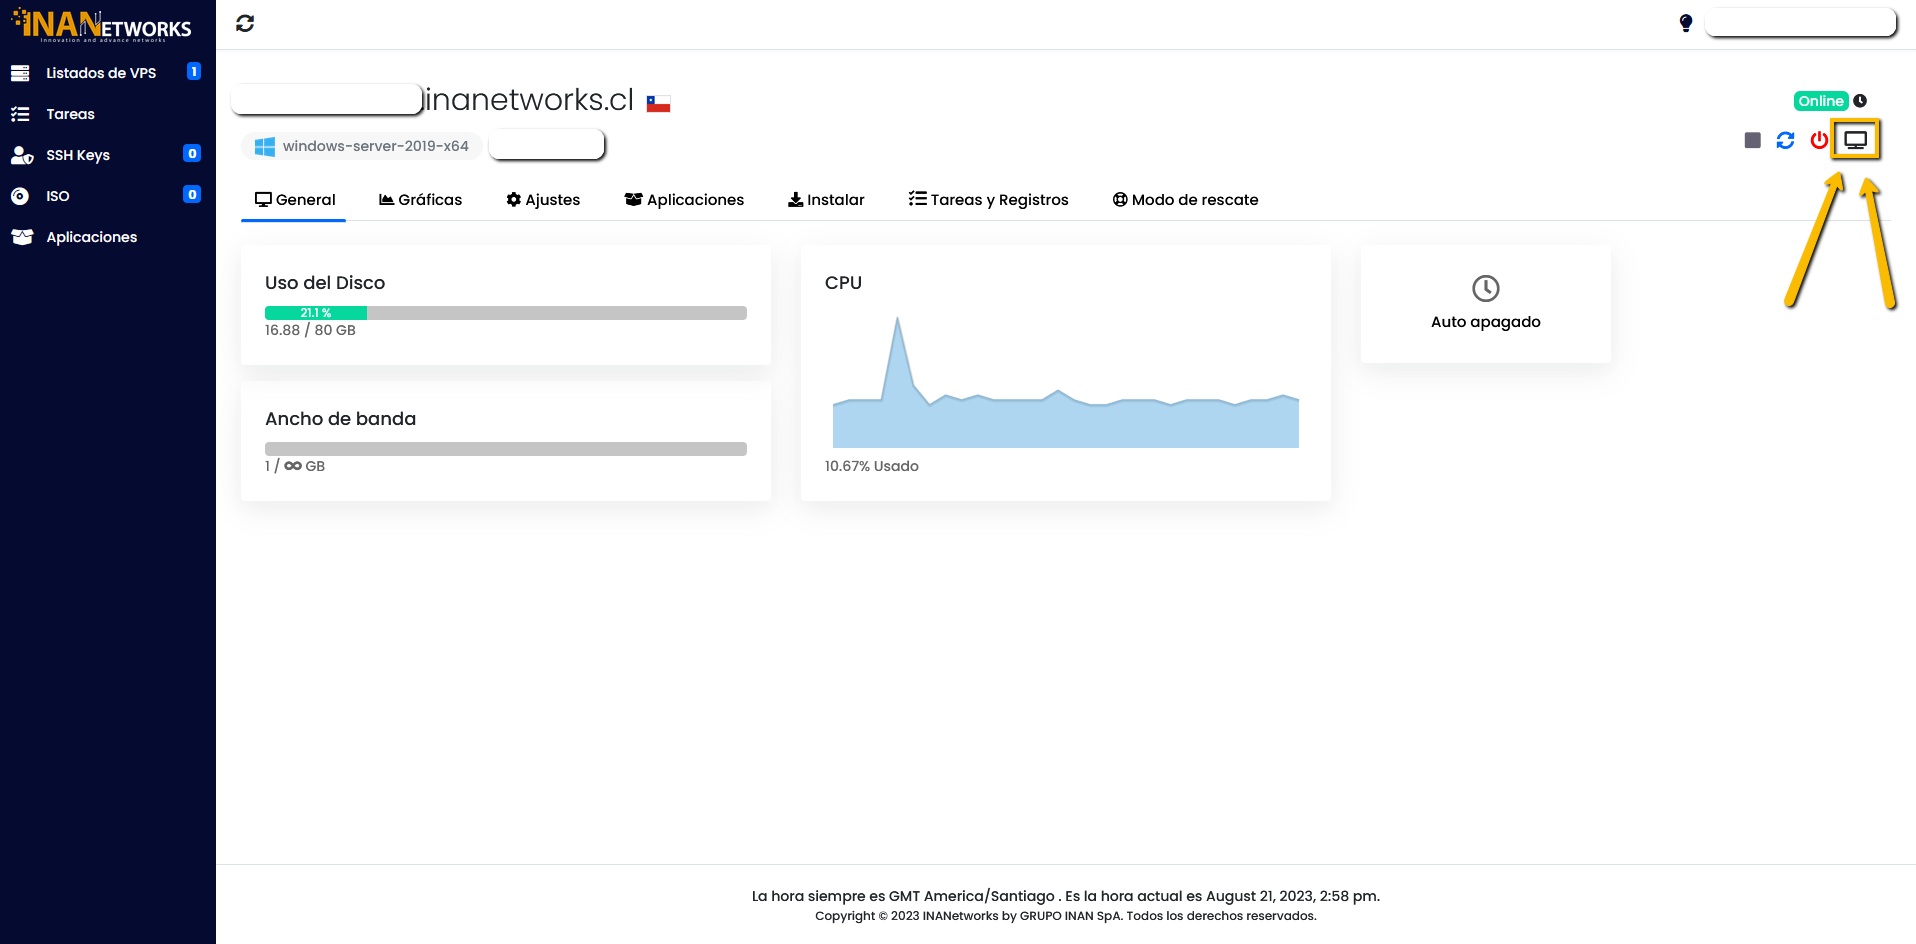Image resolution: width=1916 pixels, height=944 pixels.
Task: Open the VNC console monitor icon
Action: click(x=1856, y=140)
